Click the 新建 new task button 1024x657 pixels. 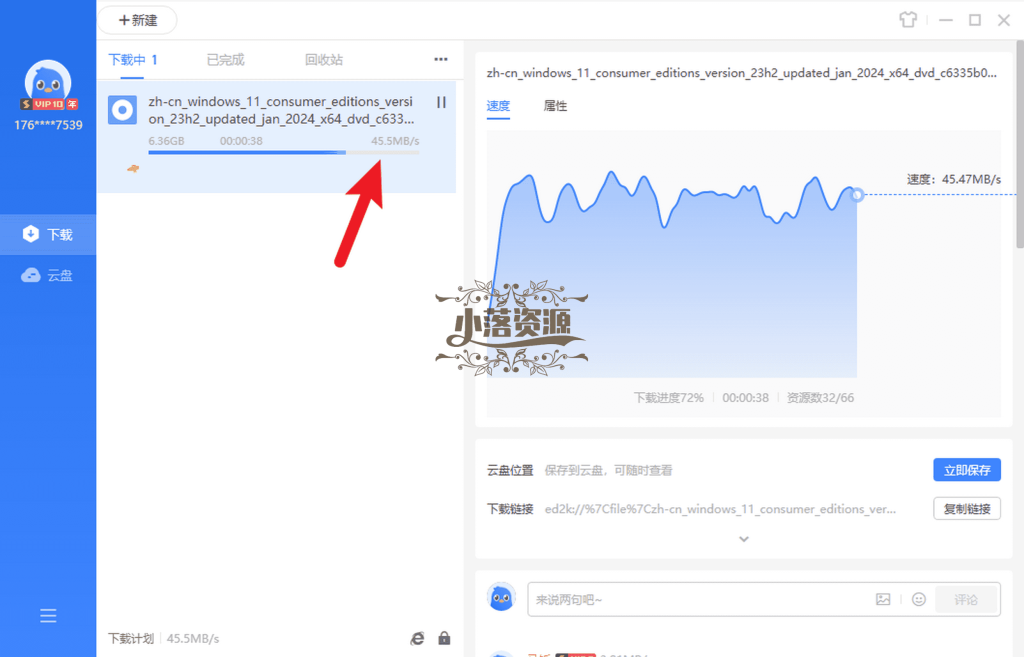(138, 20)
